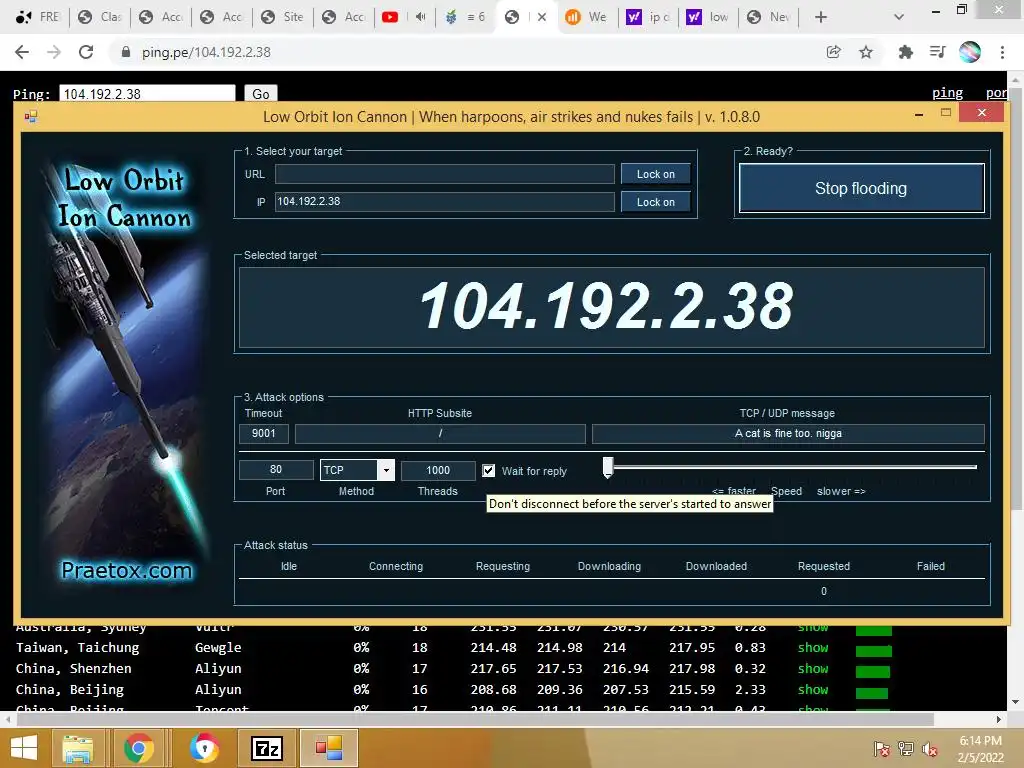
Task: Click the ping link at page top right
Action: (x=947, y=93)
